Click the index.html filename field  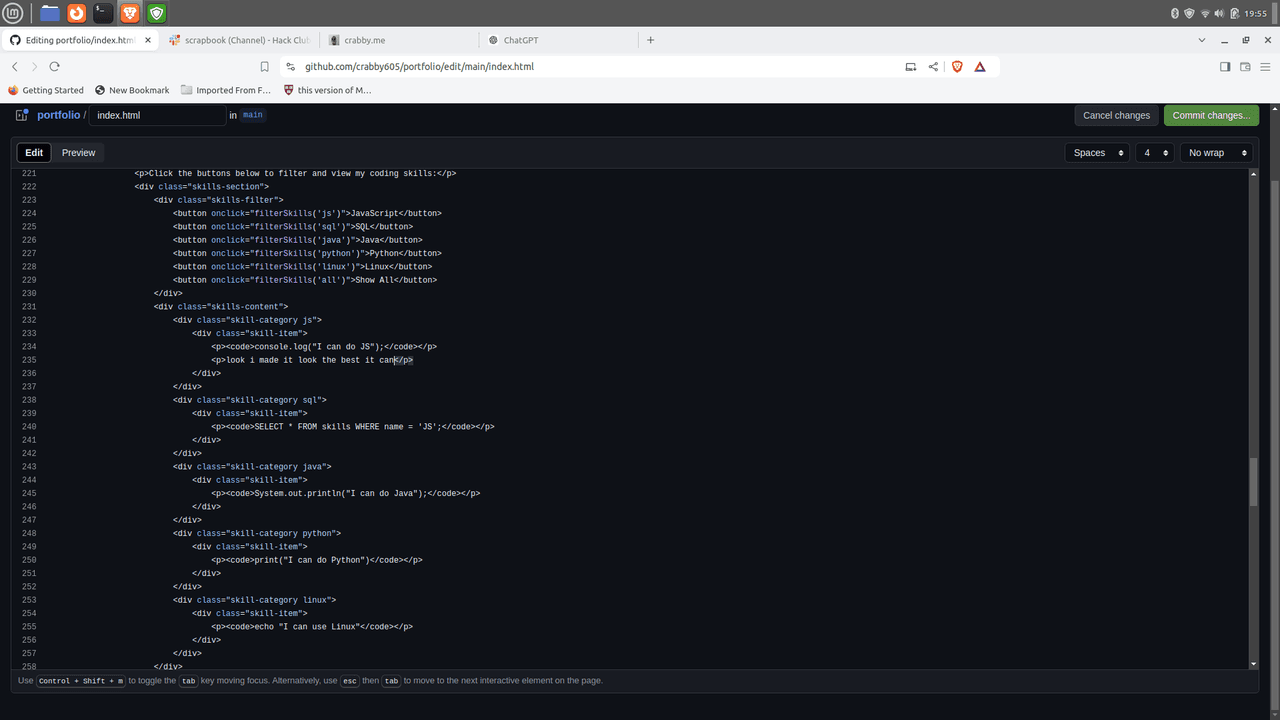pyautogui.click(x=157, y=115)
